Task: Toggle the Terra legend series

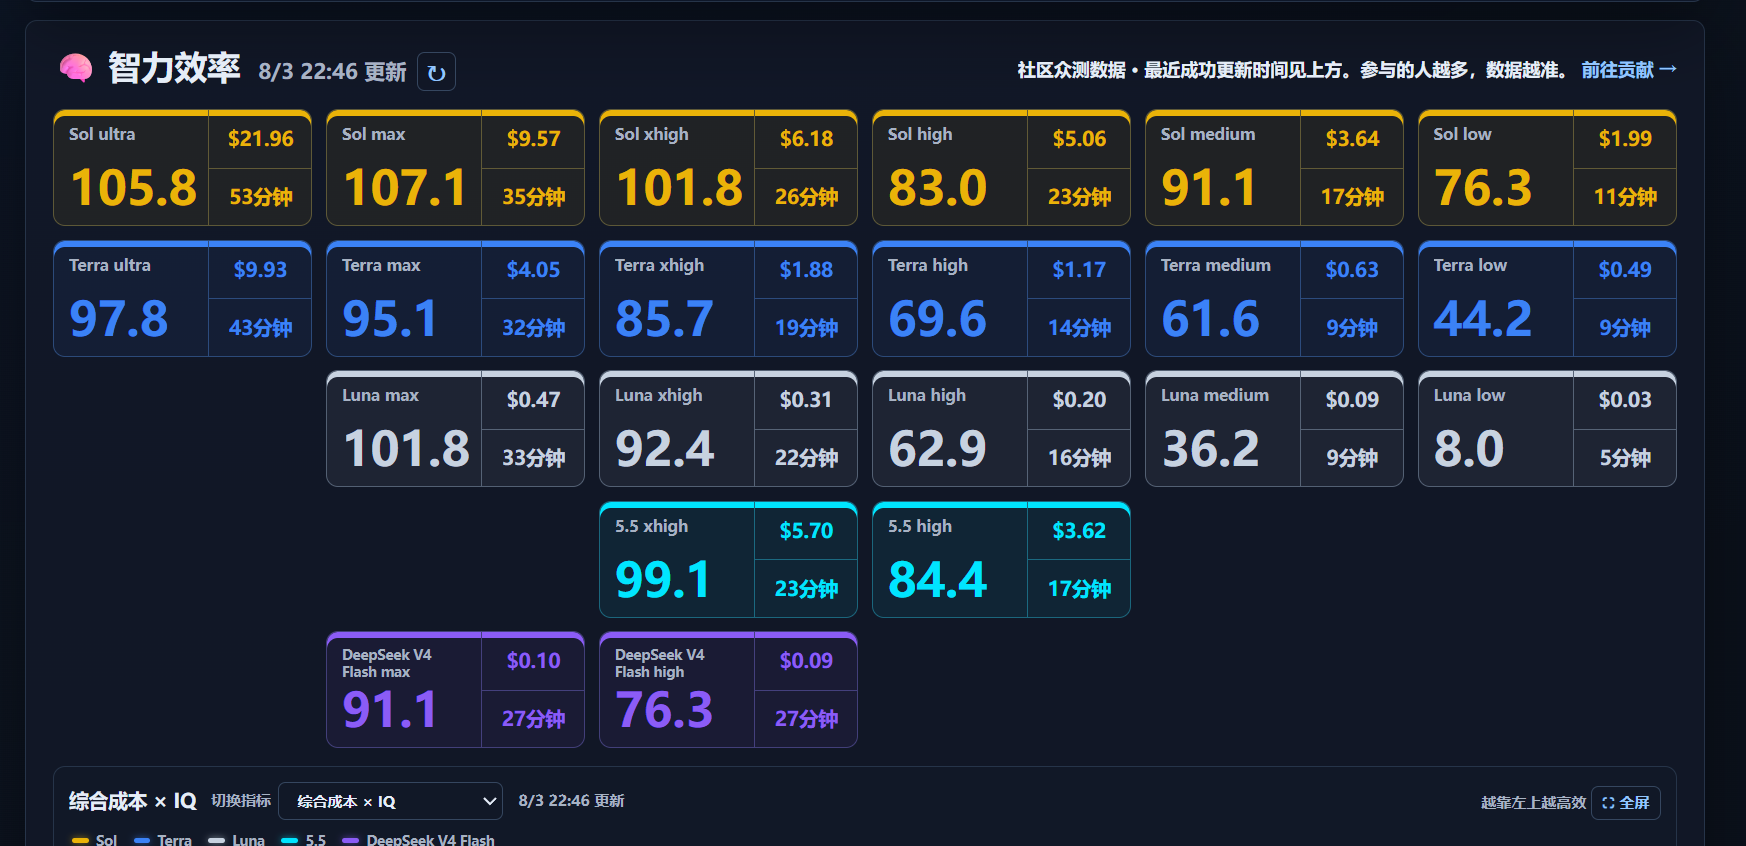Action: [163, 840]
